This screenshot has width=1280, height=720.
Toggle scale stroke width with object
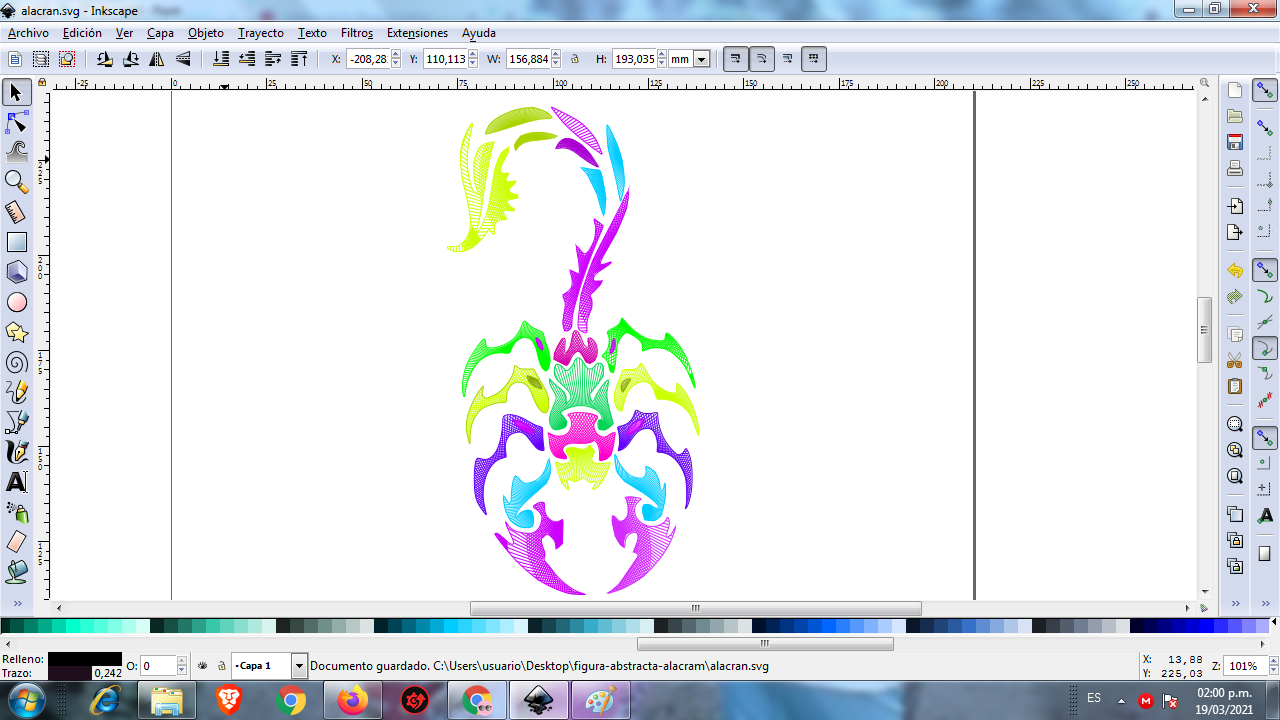pos(735,59)
